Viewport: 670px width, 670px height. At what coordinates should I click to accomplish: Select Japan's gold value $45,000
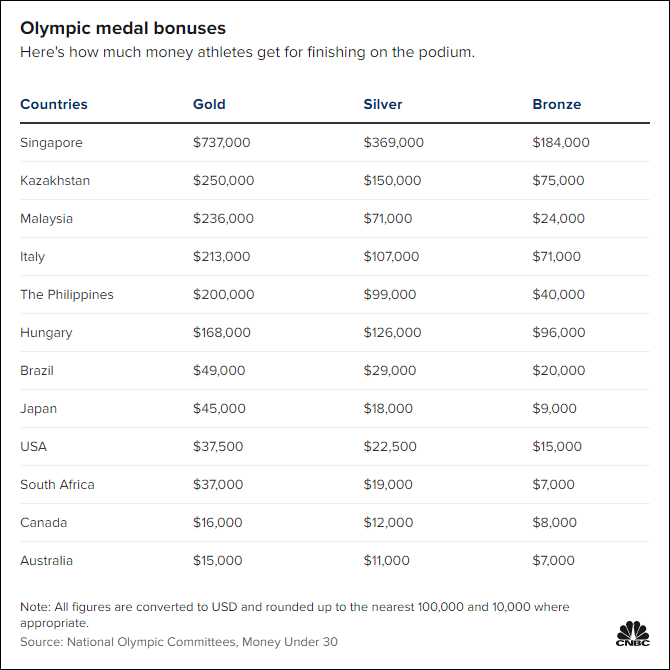tap(218, 409)
